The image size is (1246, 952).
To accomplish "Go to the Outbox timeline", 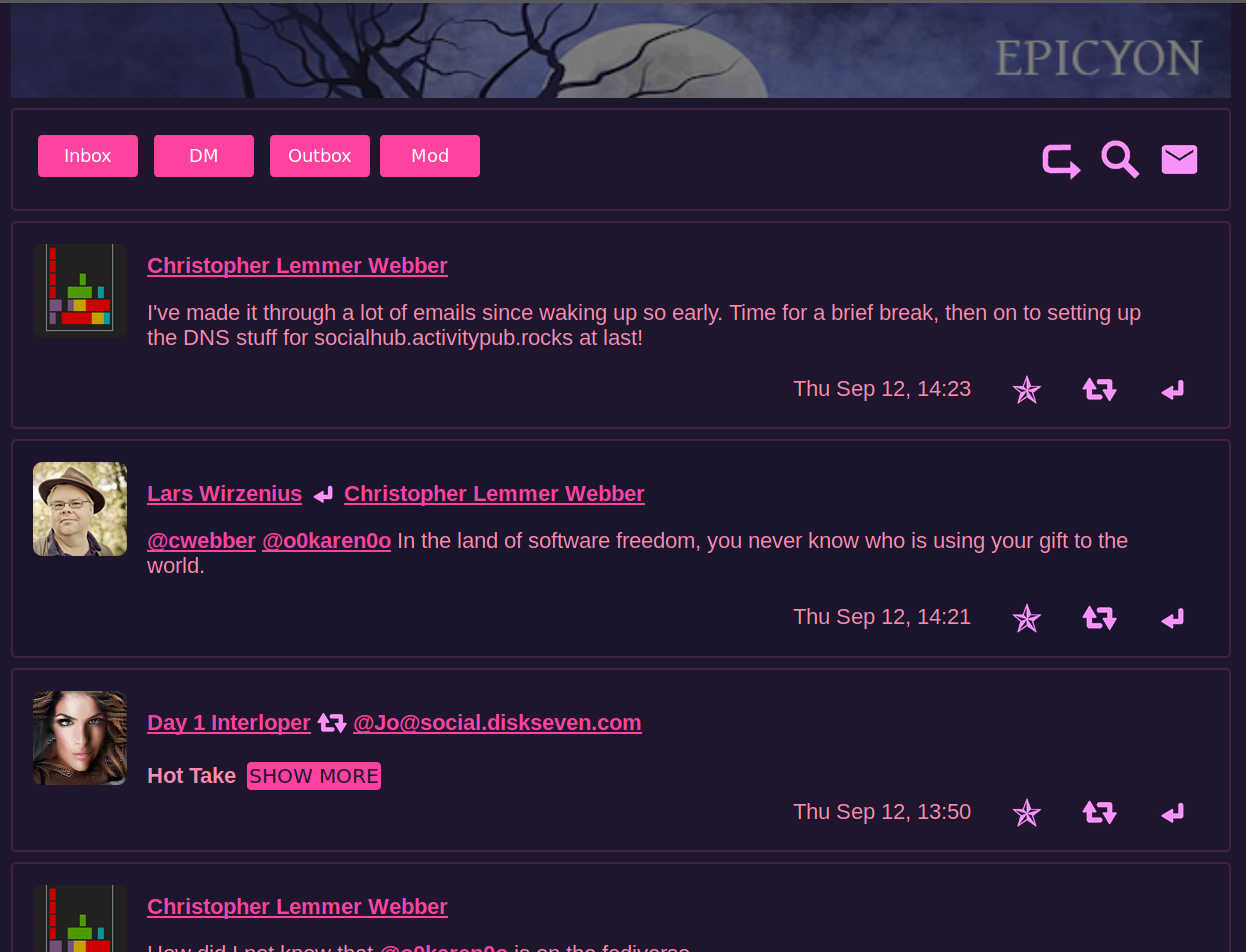I will click(x=320, y=156).
